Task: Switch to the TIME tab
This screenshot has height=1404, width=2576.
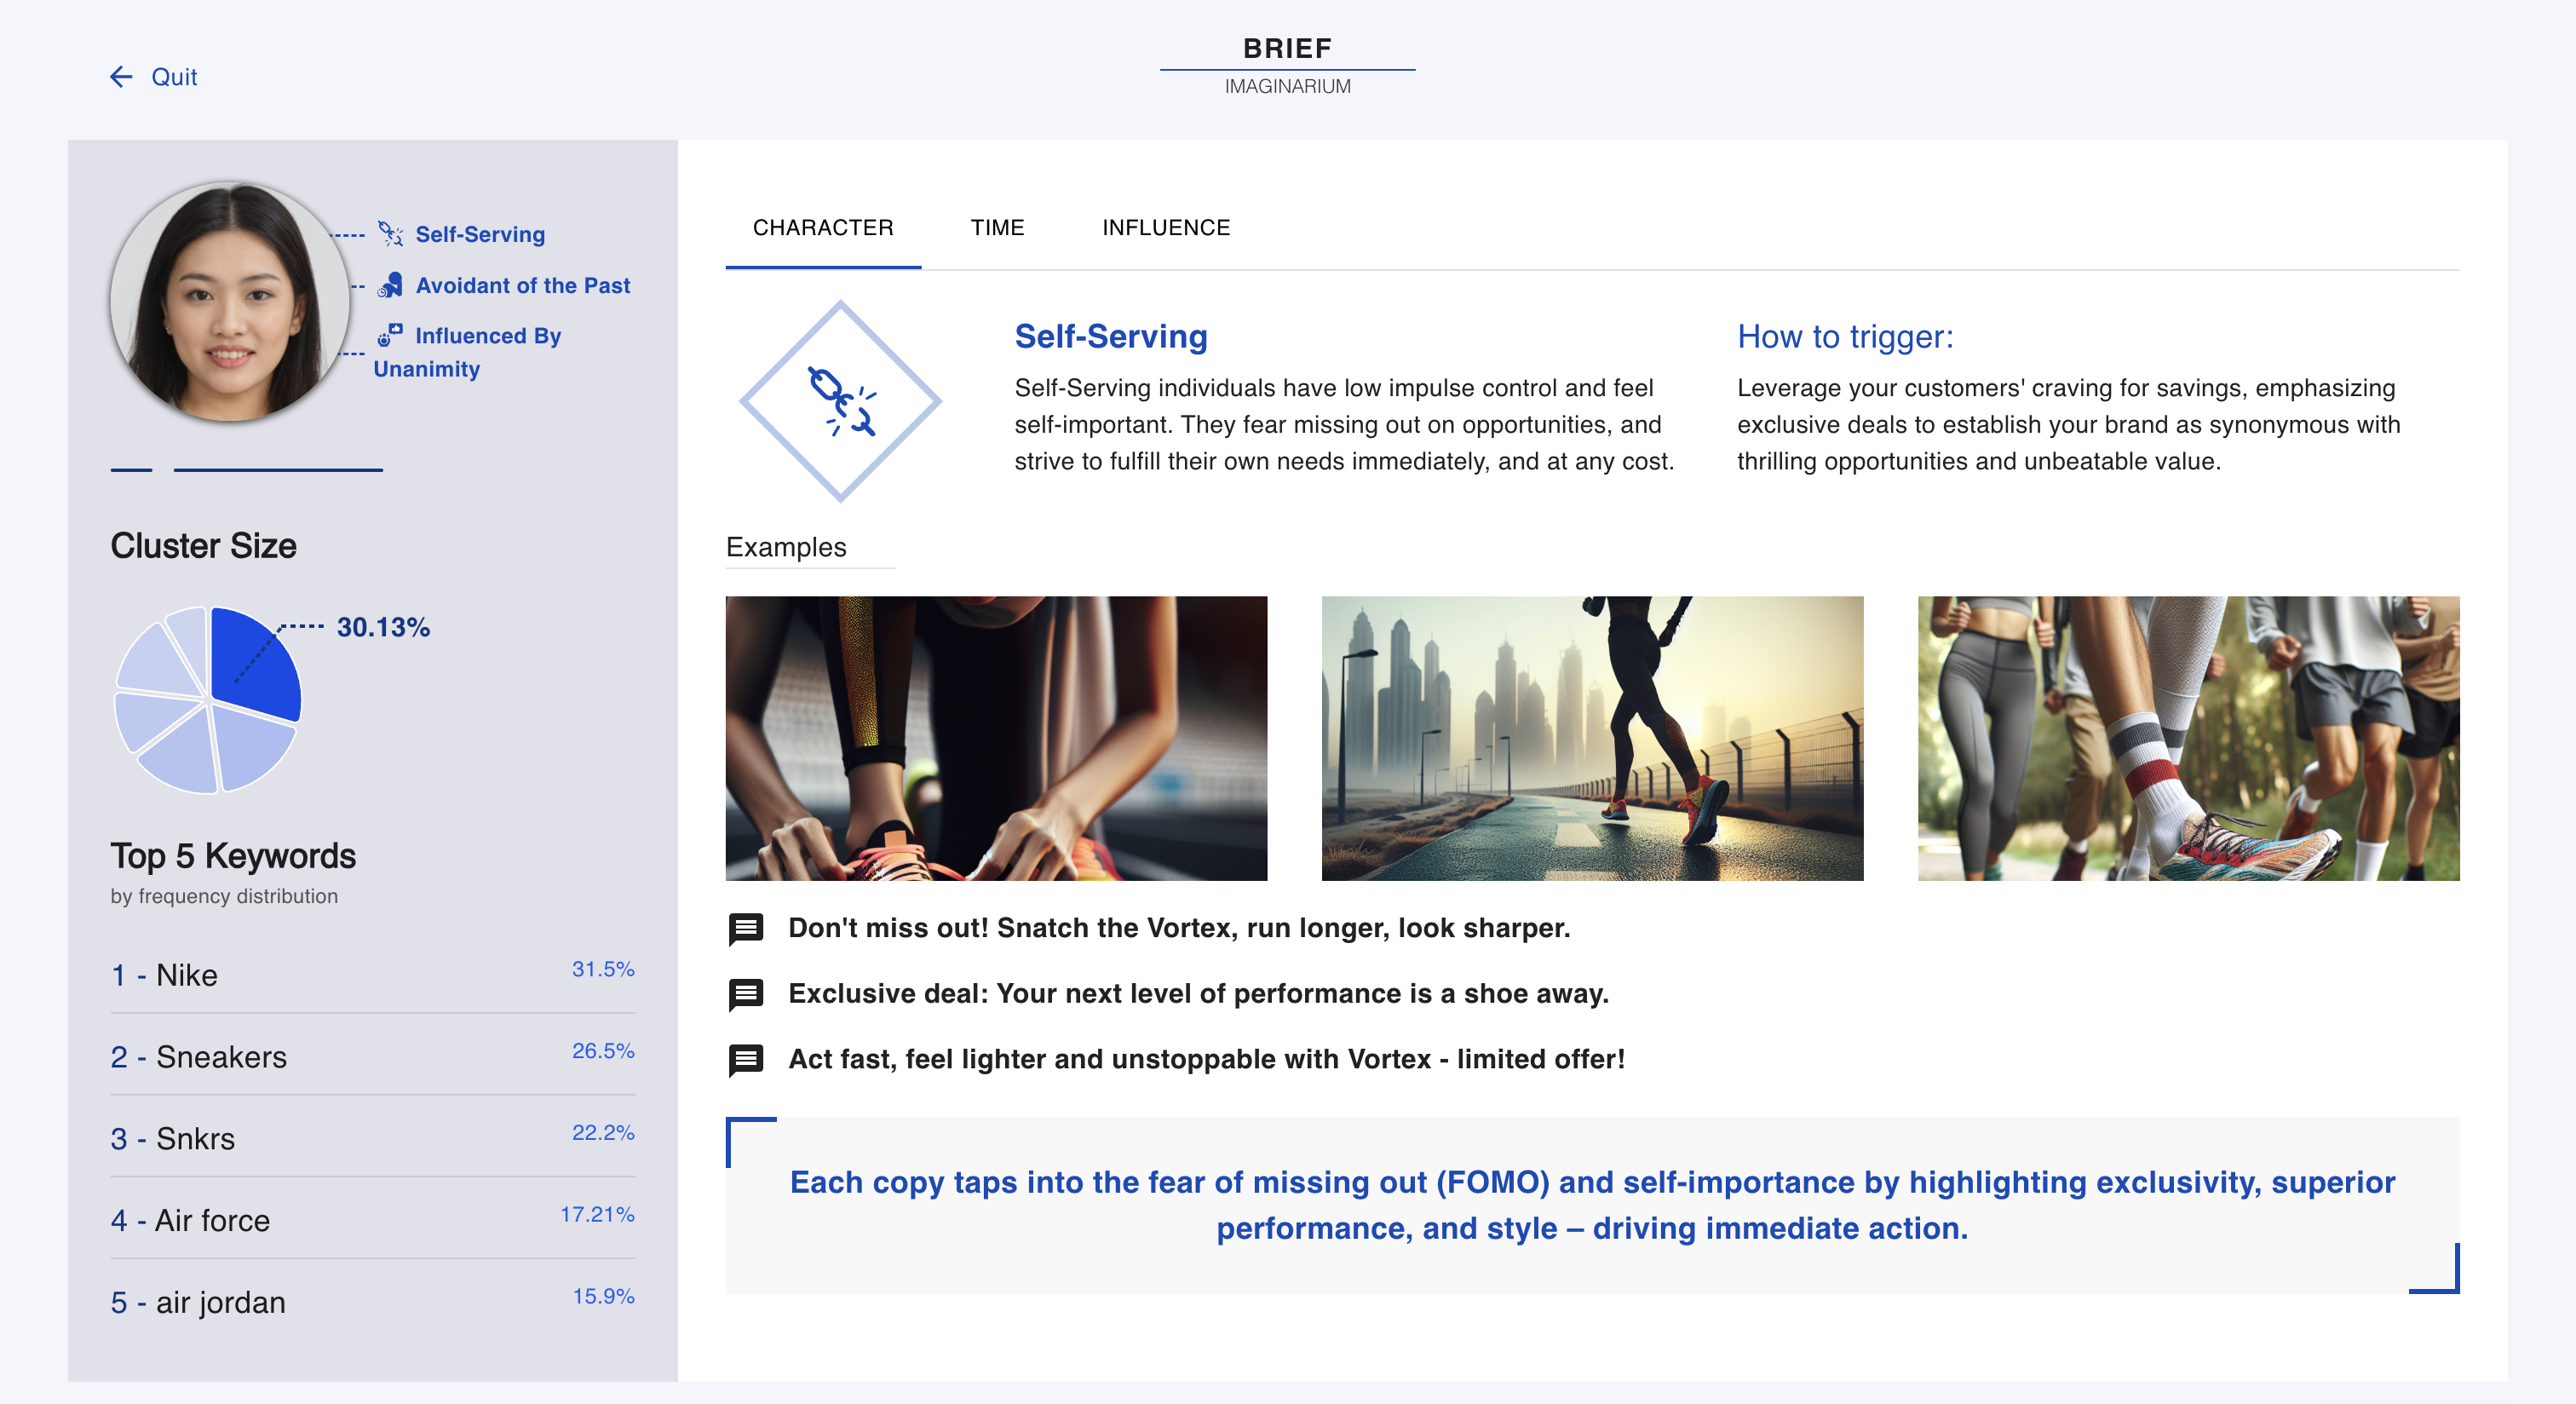Action: 997,228
